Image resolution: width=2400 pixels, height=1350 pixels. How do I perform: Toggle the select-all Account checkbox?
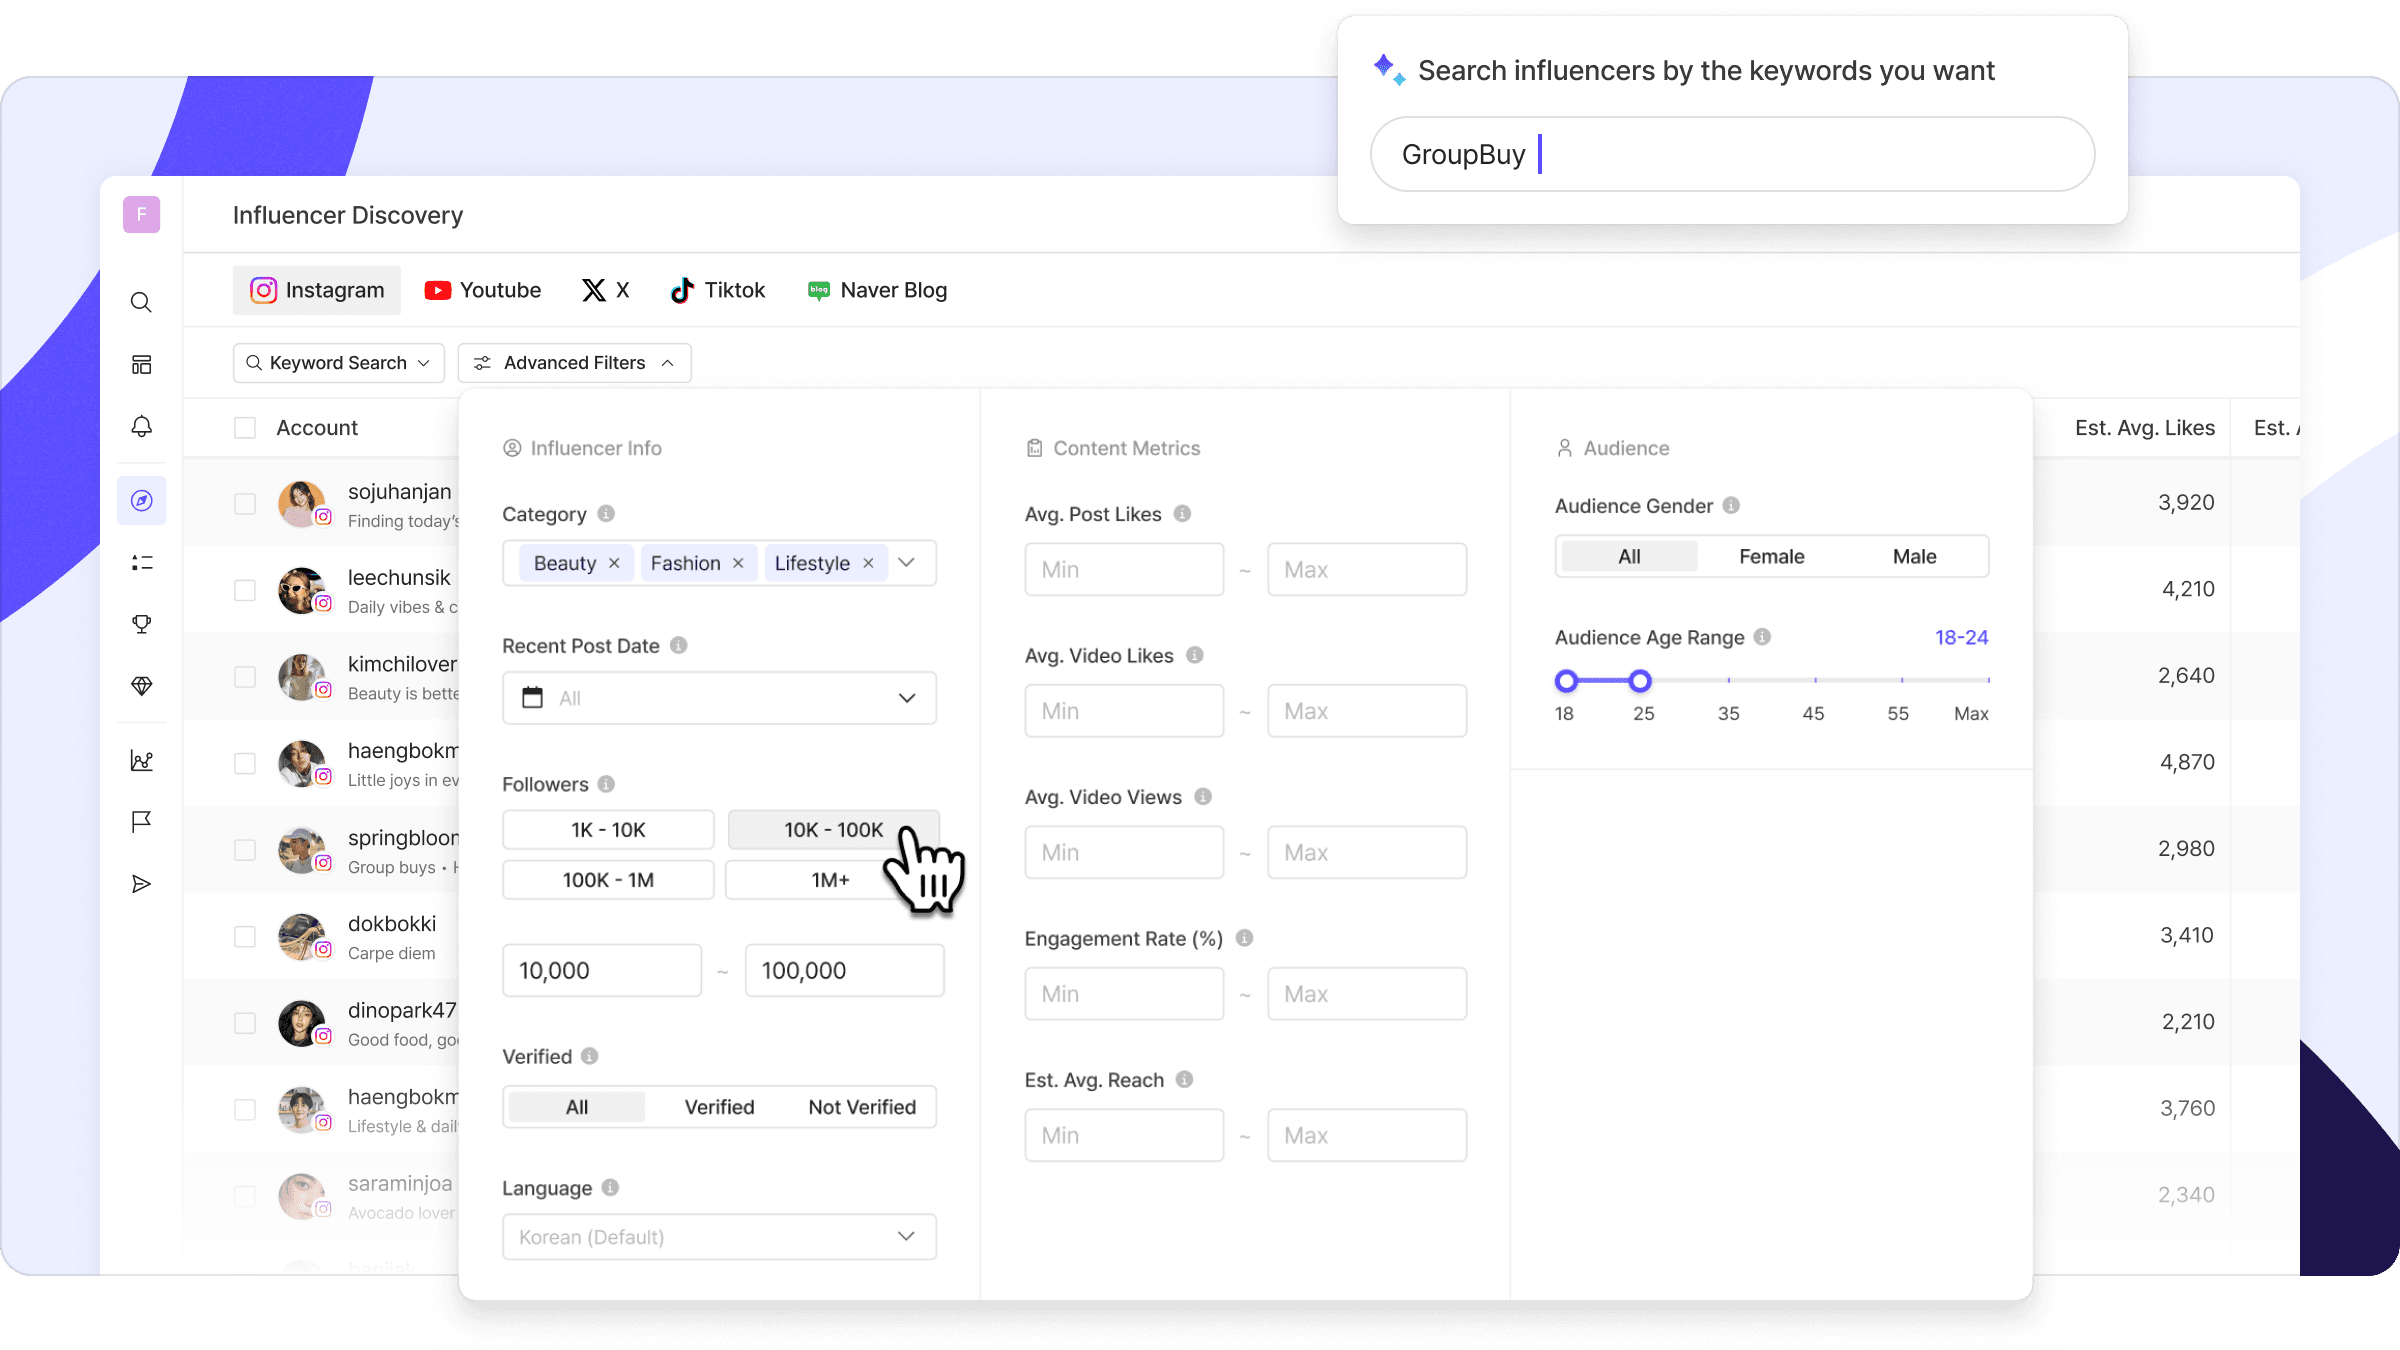pyautogui.click(x=245, y=428)
